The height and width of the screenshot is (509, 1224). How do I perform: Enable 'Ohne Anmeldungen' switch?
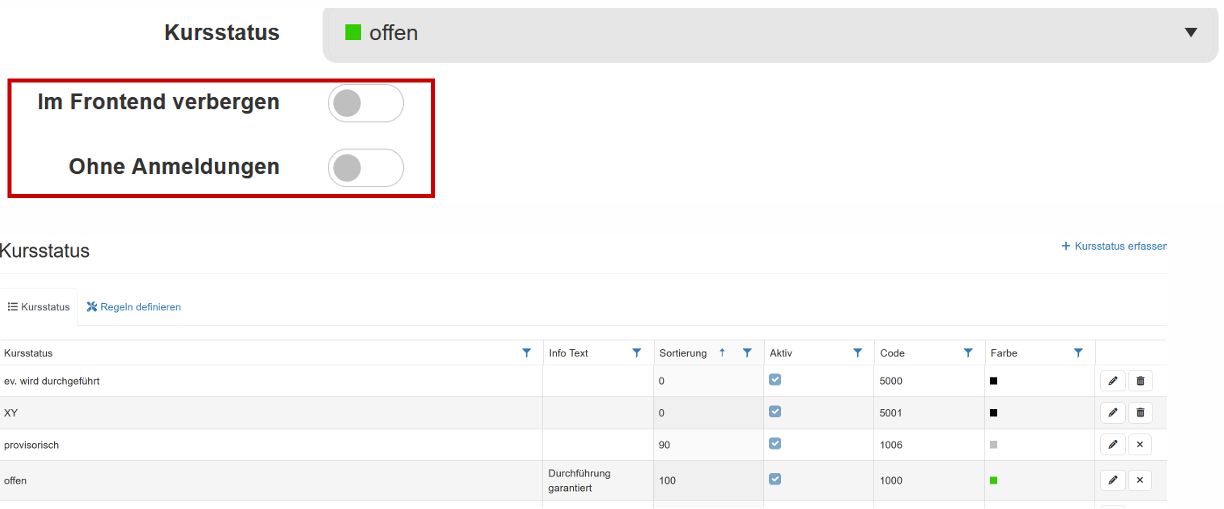[x=365, y=167]
